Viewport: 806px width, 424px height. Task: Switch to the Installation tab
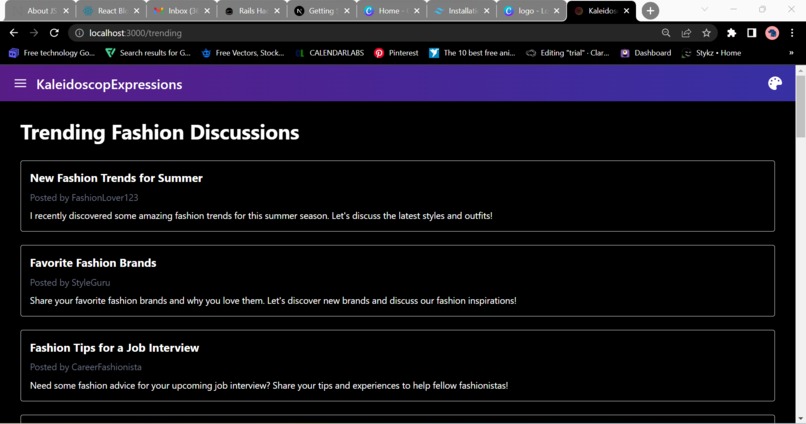[461, 11]
